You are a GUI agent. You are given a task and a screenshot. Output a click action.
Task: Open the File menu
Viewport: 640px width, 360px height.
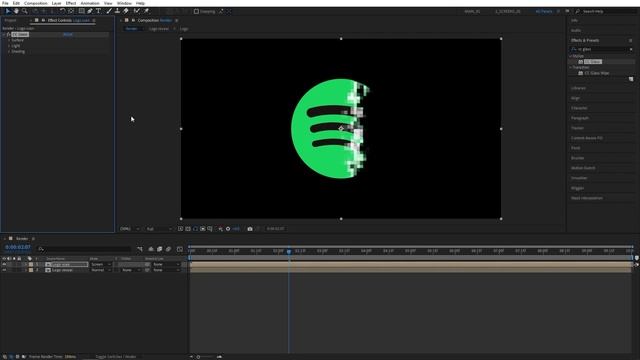pos(5,3)
